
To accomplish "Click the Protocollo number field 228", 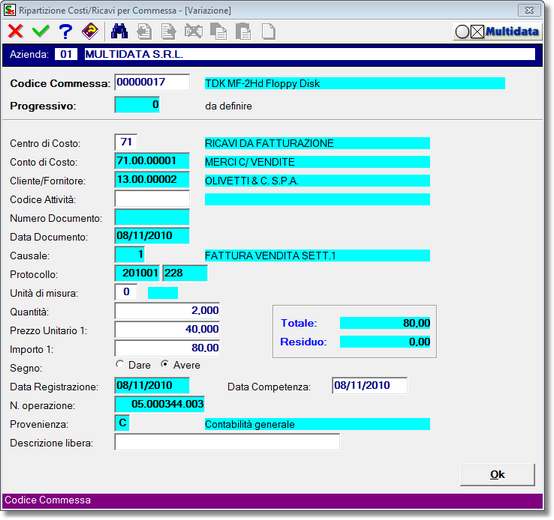I will [185, 273].
